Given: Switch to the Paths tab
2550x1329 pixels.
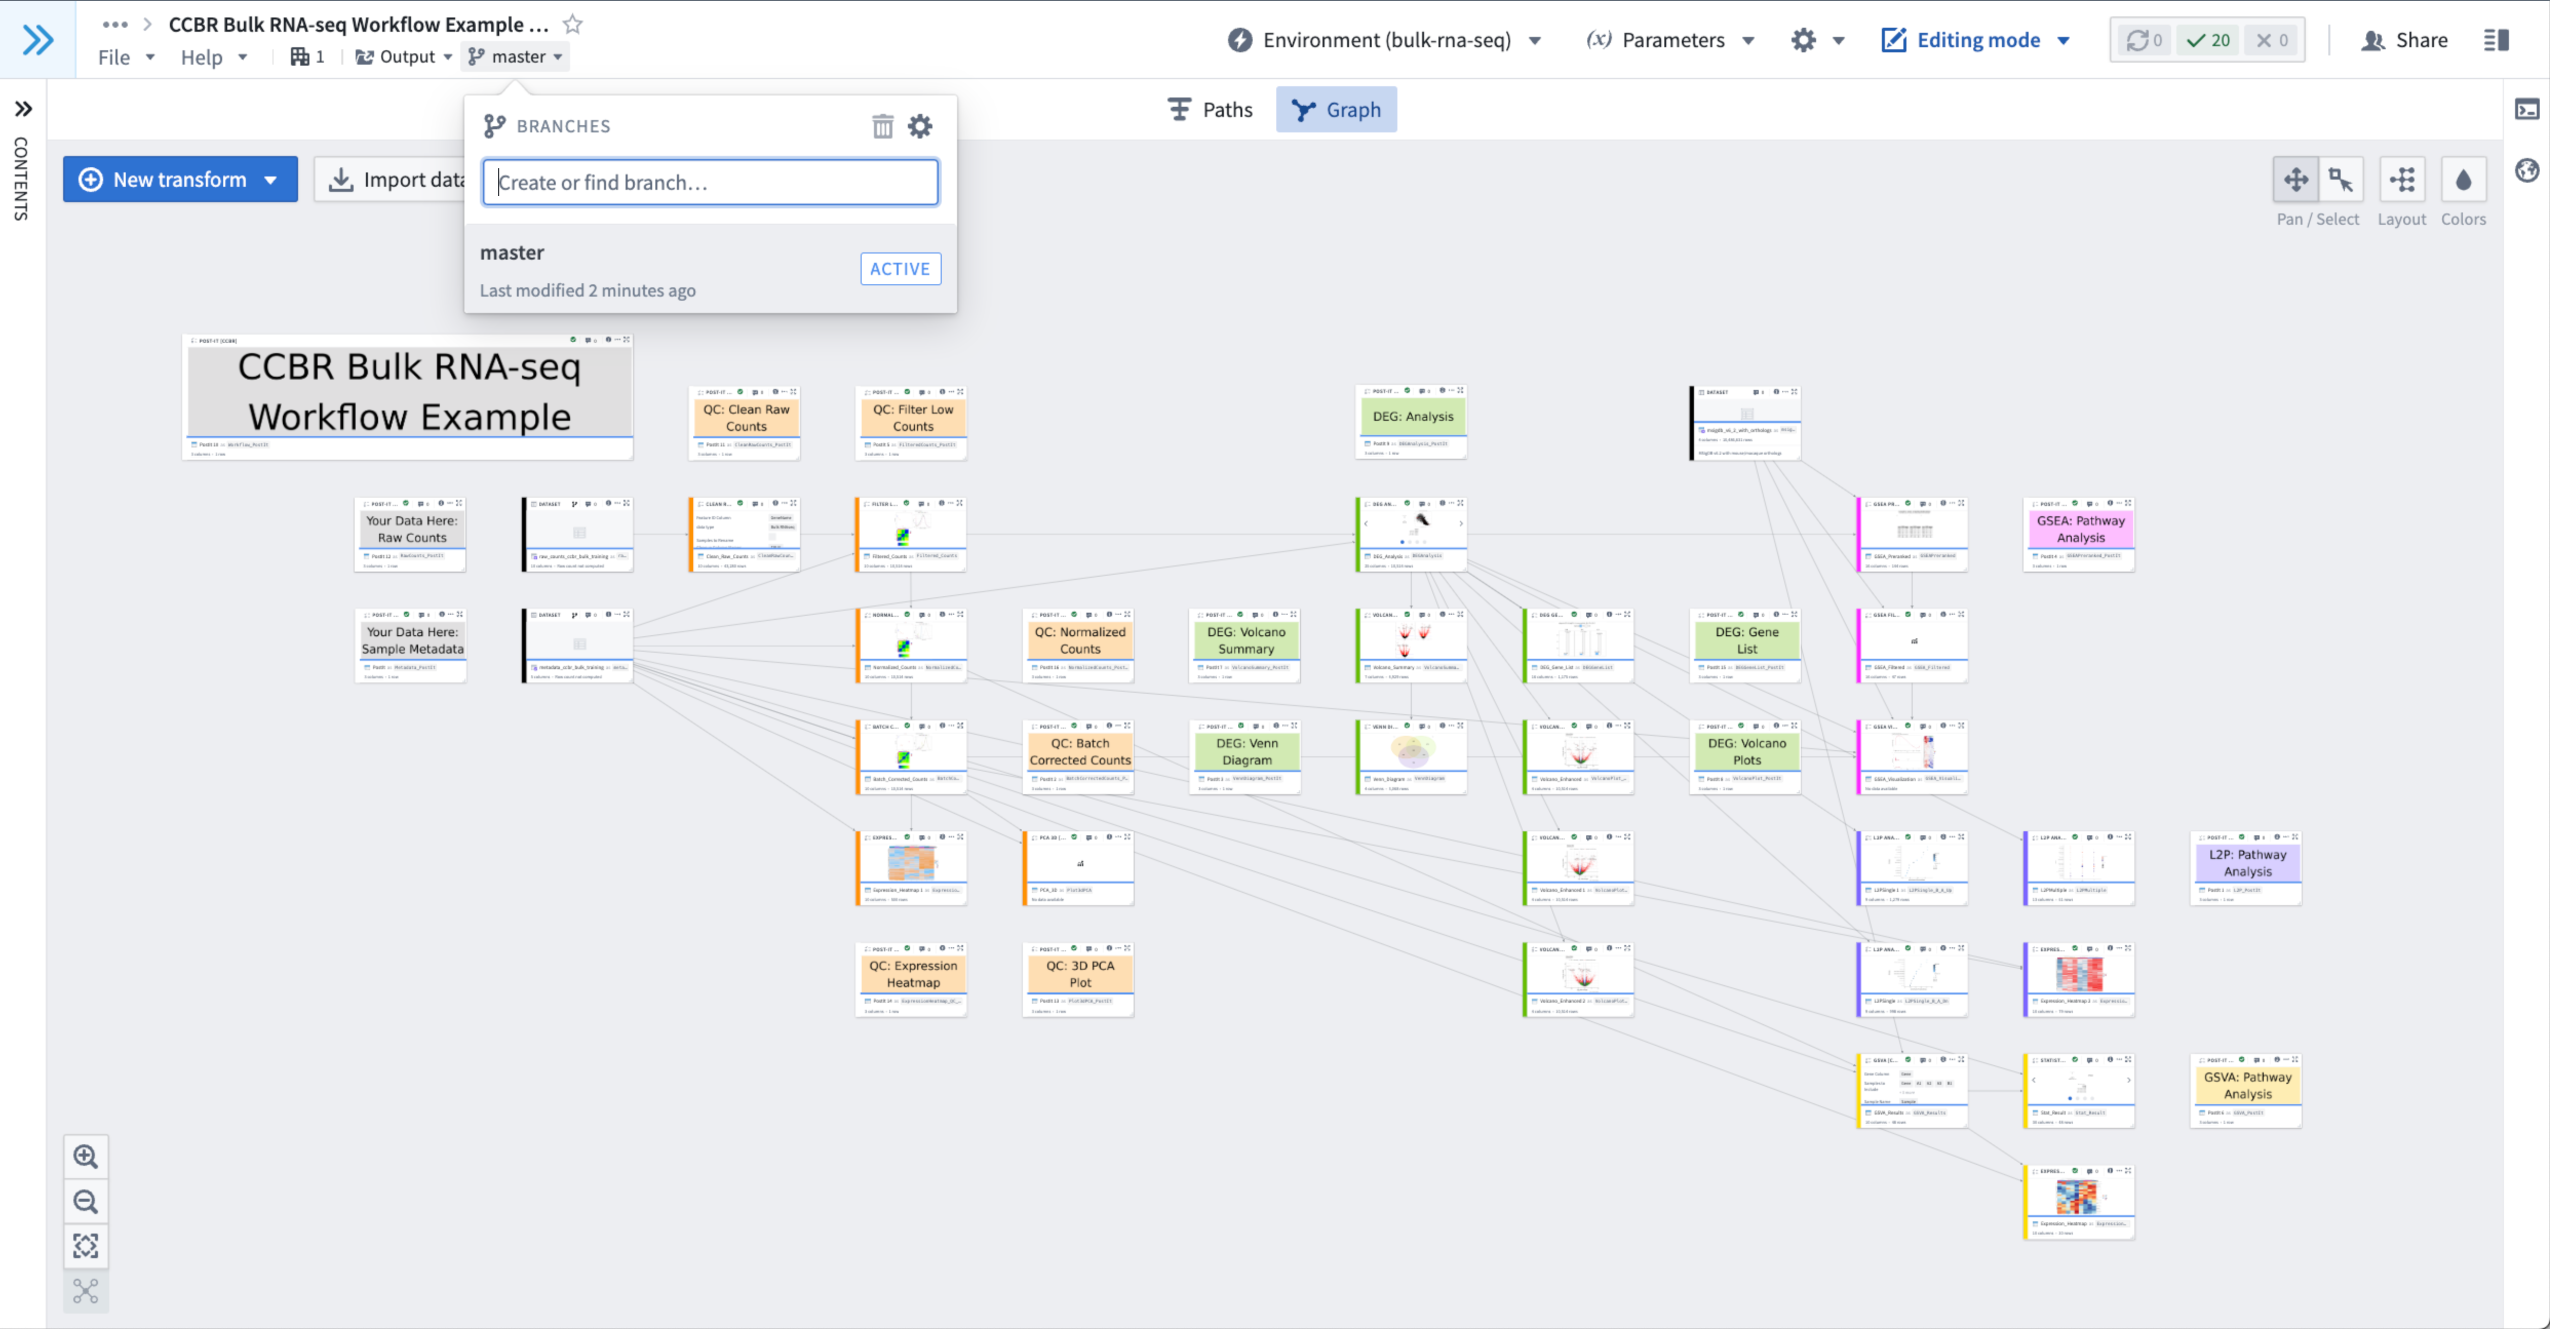Looking at the screenshot, I should [1210, 109].
